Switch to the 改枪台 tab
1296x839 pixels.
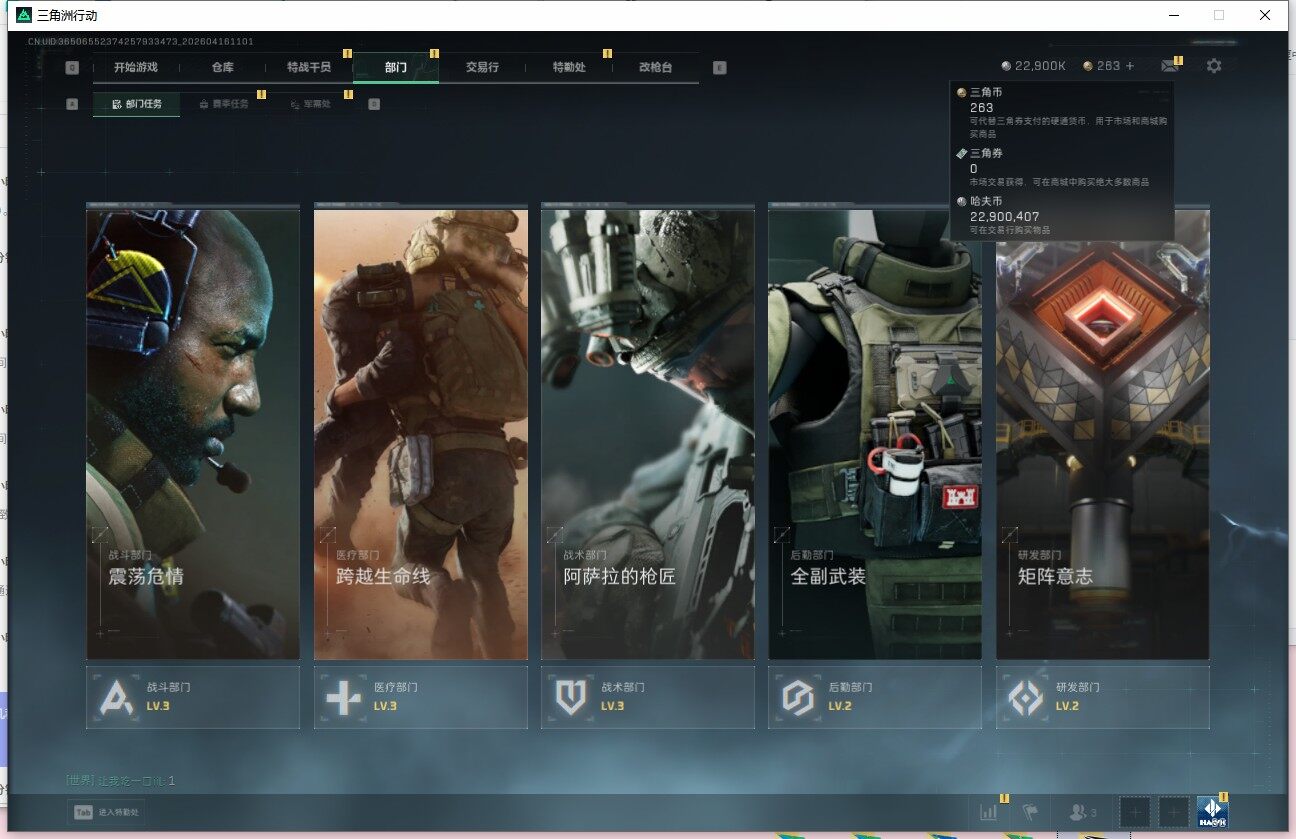coord(655,67)
